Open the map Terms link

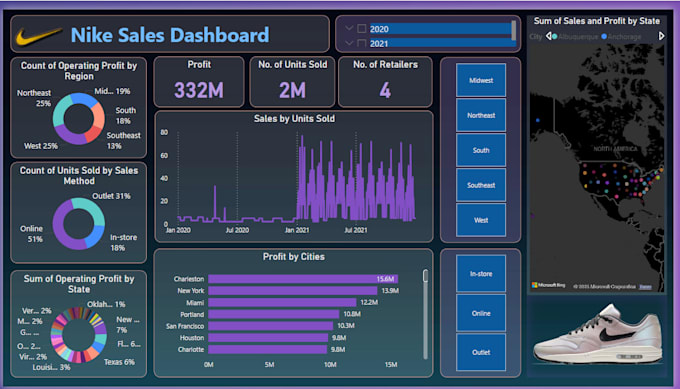click(x=645, y=287)
